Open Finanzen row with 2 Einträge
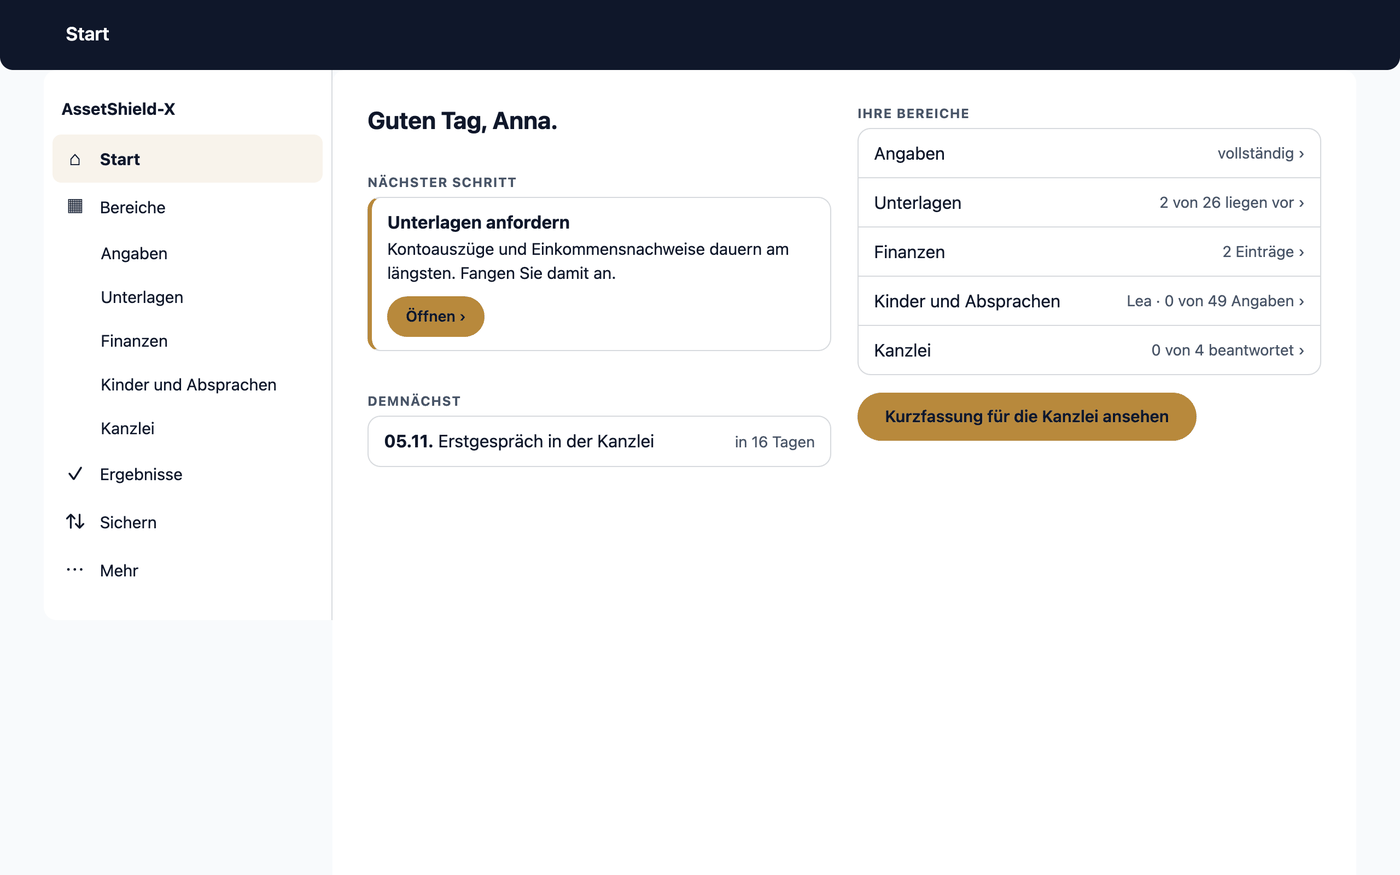The height and width of the screenshot is (875, 1400). pyautogui.click(x=1089, y=252)
